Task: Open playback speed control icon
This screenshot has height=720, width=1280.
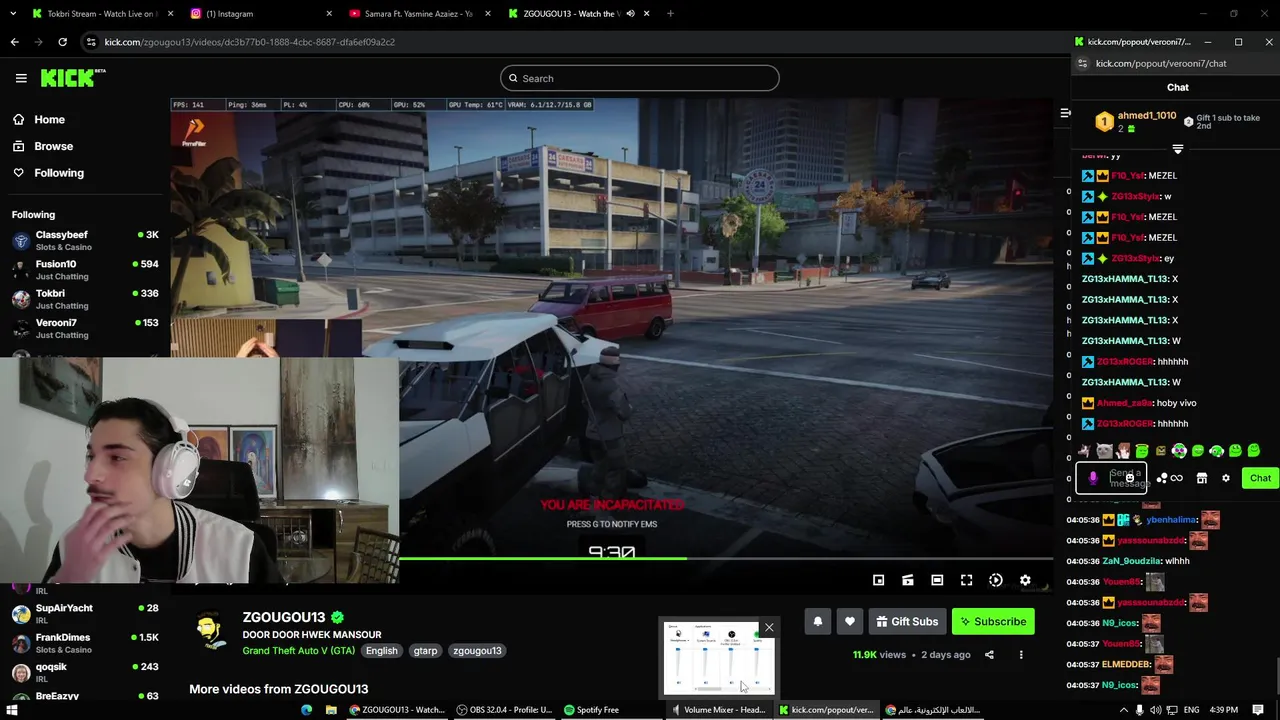Action: pyautogui.click(x=996, y=580)
